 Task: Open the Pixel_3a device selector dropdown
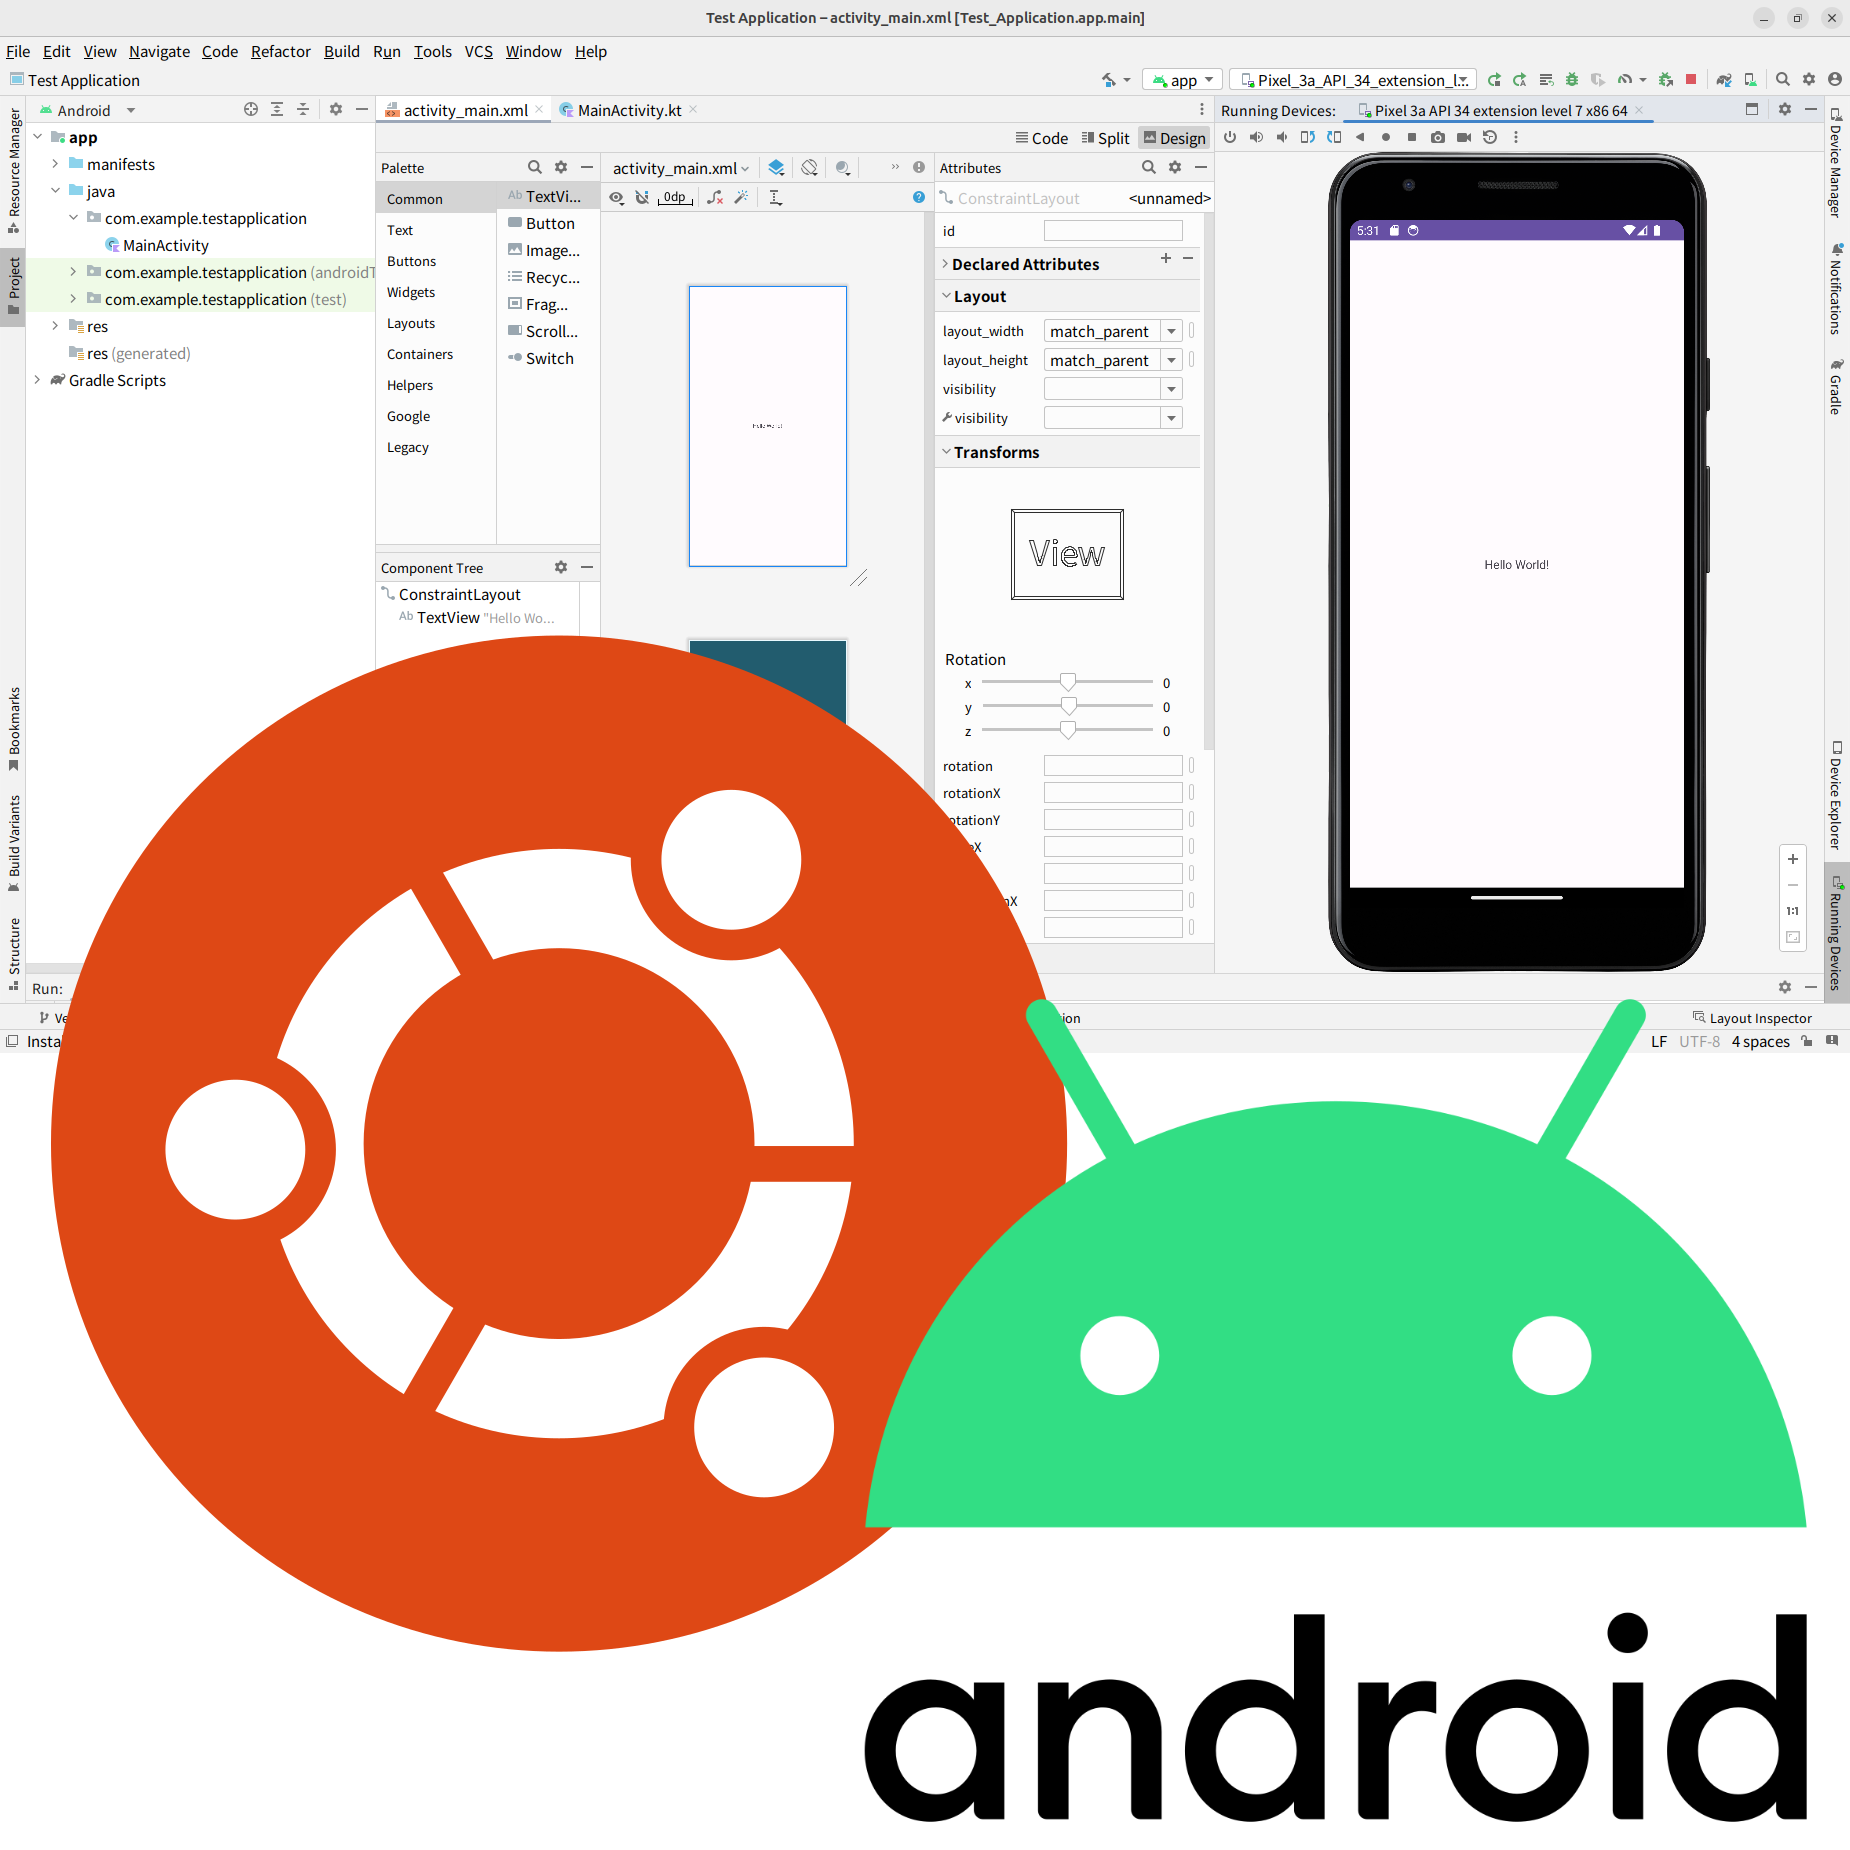click(1355, 80)
